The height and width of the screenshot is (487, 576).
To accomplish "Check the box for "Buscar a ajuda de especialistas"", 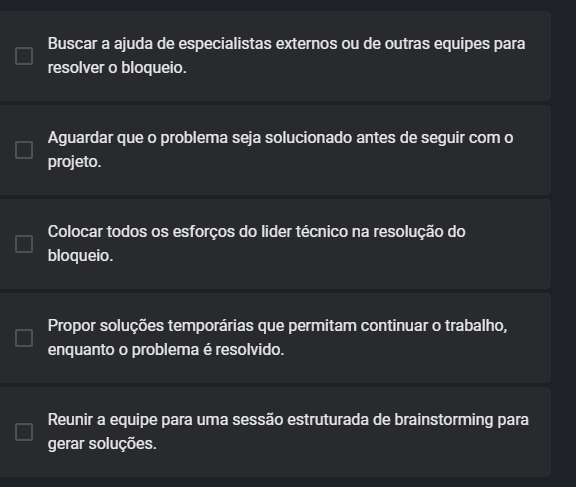I will [24, 56].
